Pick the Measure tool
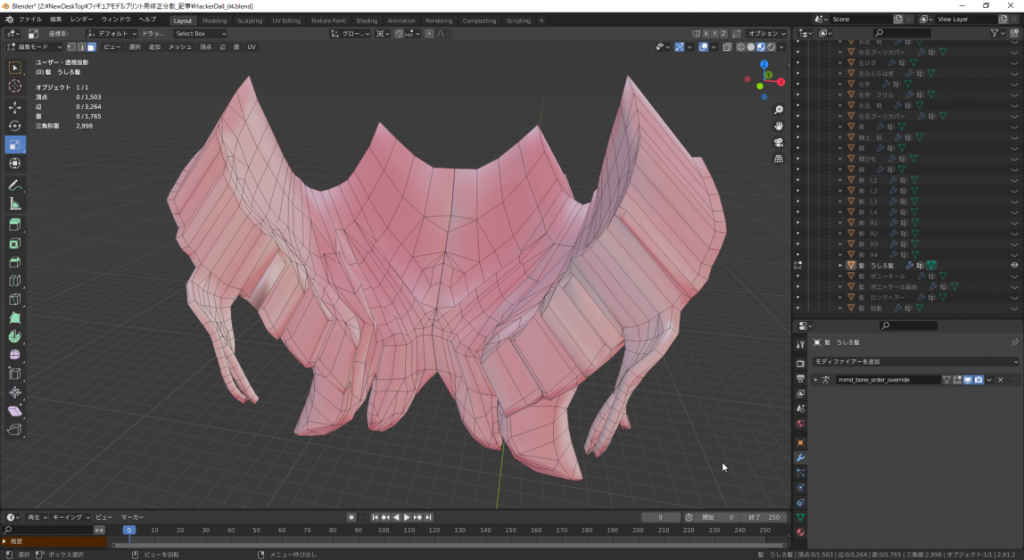 tap(15, 204)
